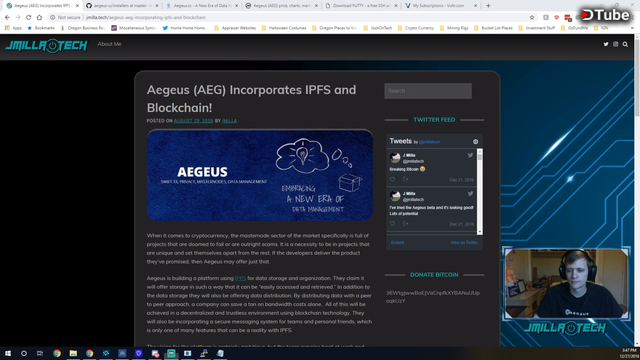Image resolution: width=640 pixels, height=360 pixels.
Task: Open the @jmillatech handle beside Tweets
Action: (429, 142)
